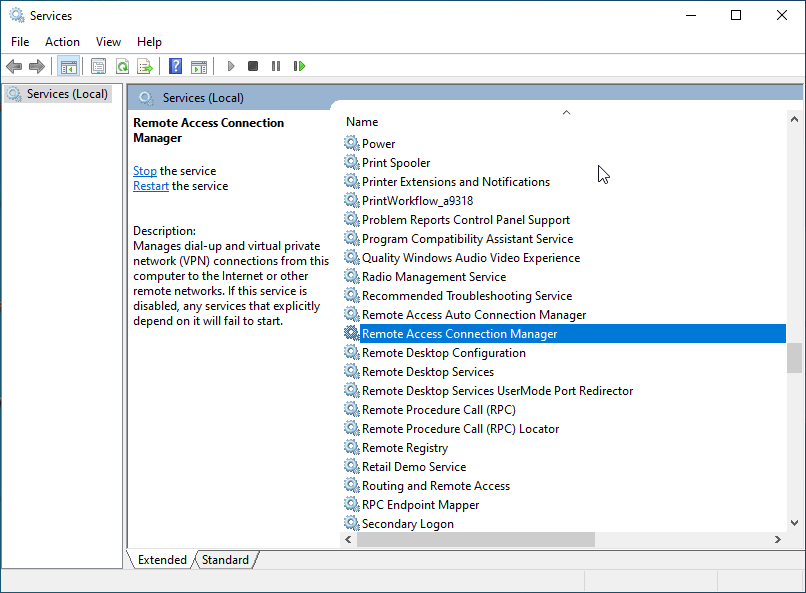Open the View menu
The height and width of the screenshot is (593, 806).
click(x=108, y=42)
